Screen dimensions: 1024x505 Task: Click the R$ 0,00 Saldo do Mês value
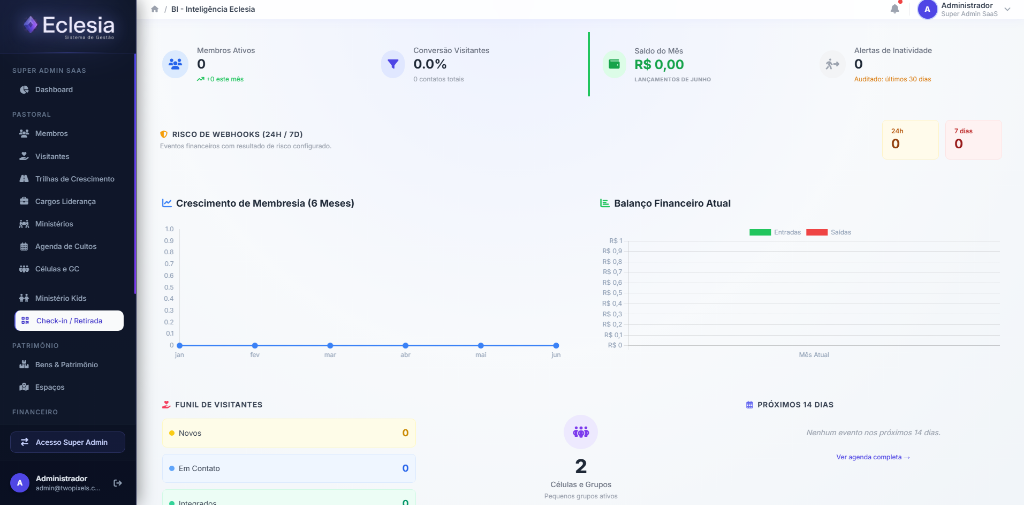click(x=659, y=65)
